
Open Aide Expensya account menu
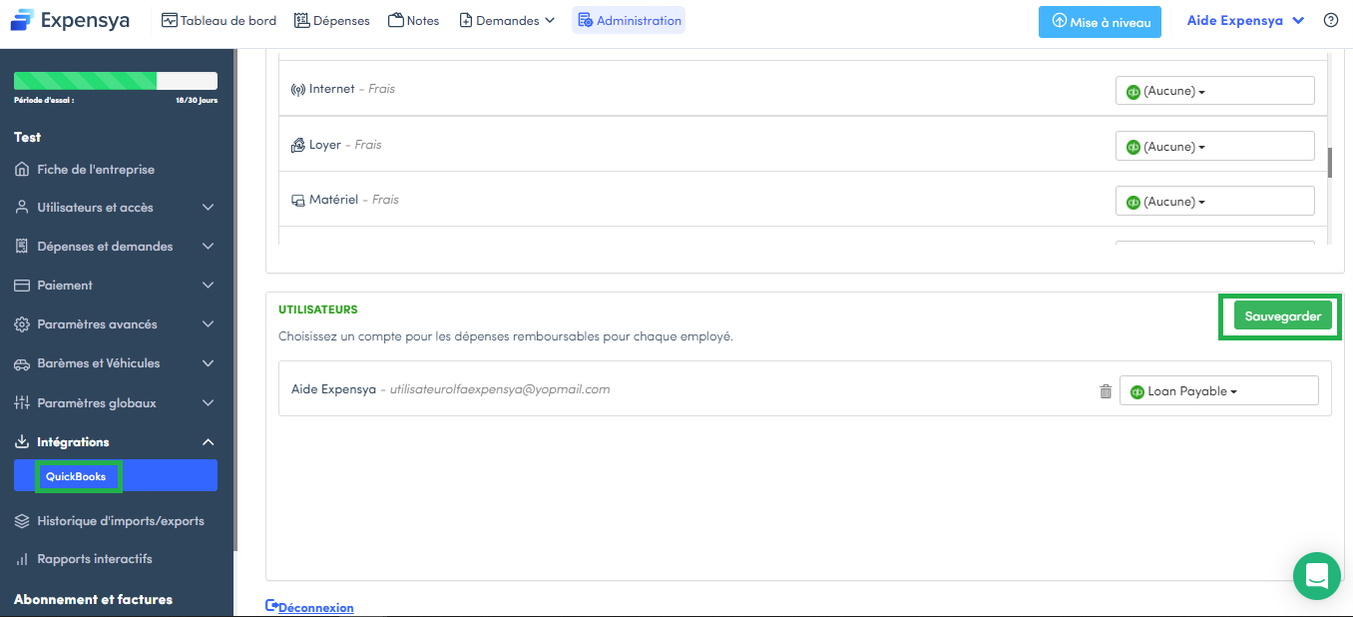click(x=1245, y=20)
